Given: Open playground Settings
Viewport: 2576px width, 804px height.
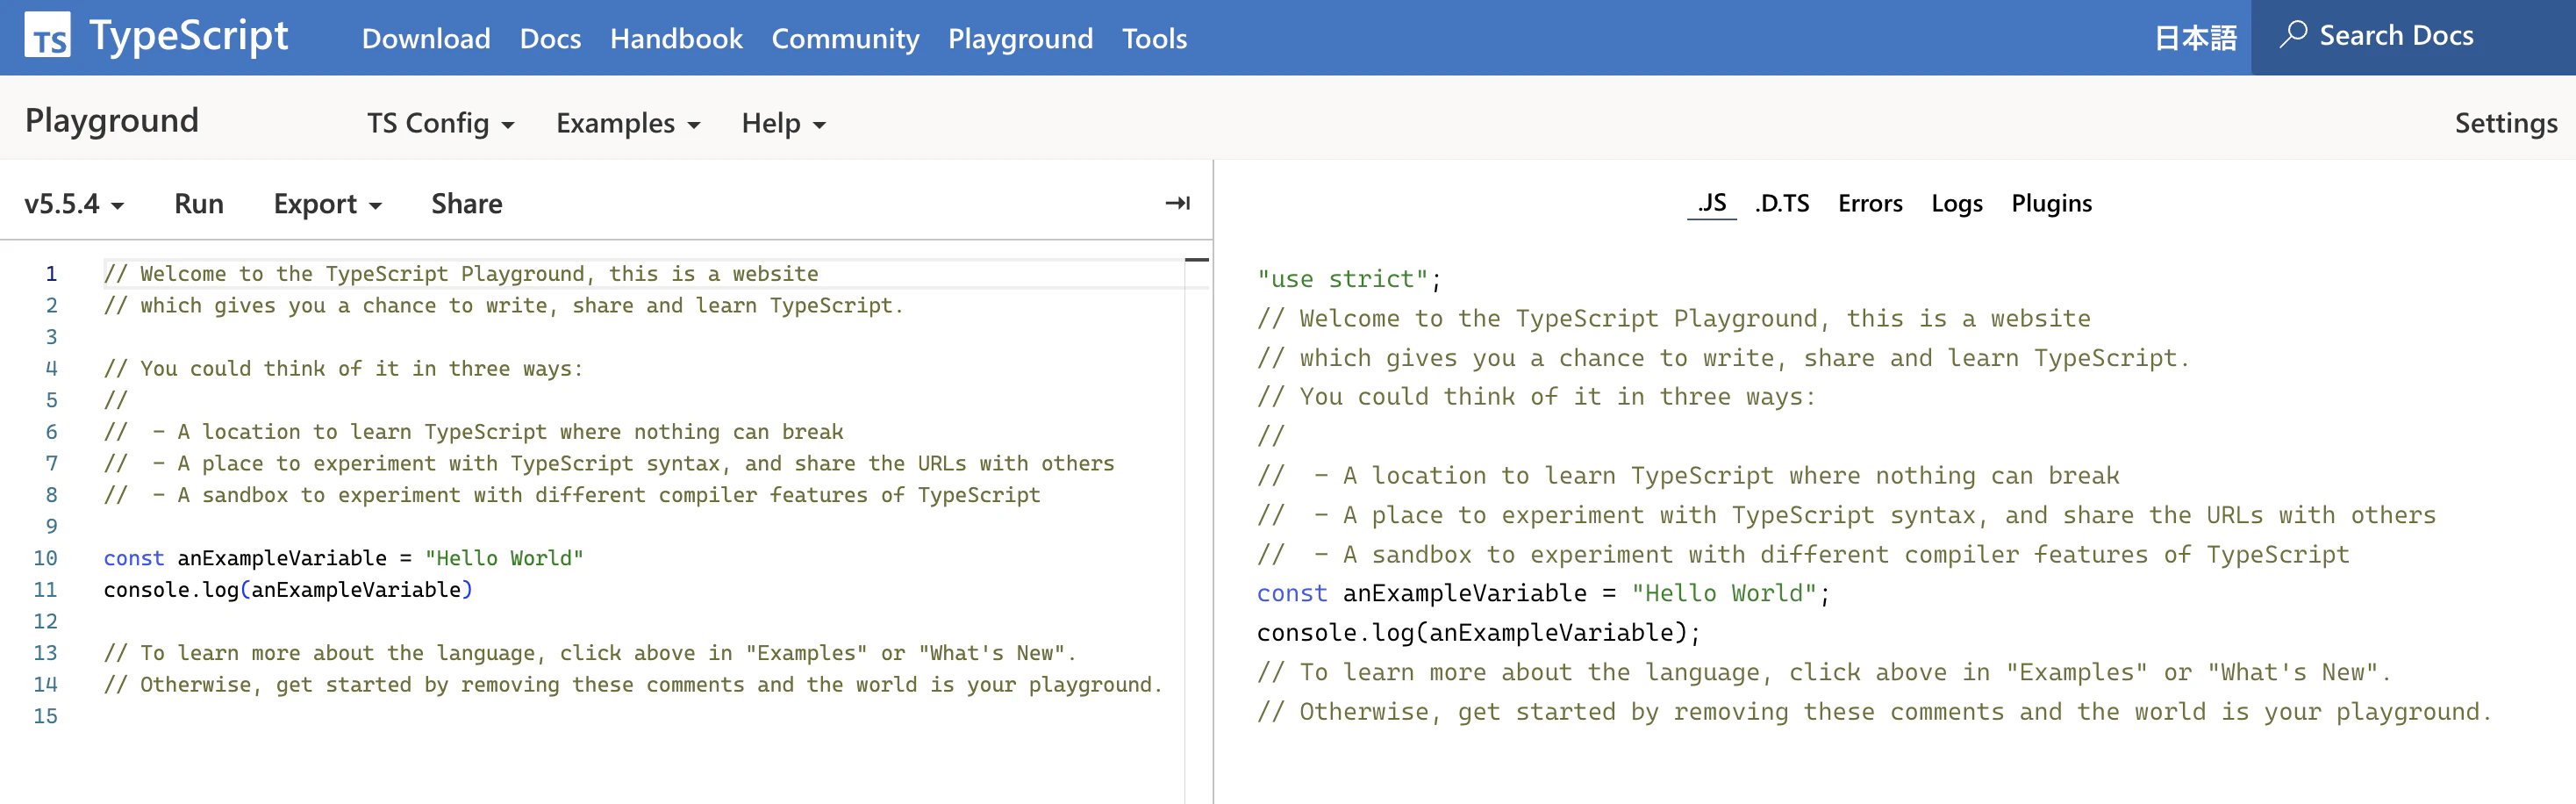Looking at the screenshot, I should pos(2505,123).
